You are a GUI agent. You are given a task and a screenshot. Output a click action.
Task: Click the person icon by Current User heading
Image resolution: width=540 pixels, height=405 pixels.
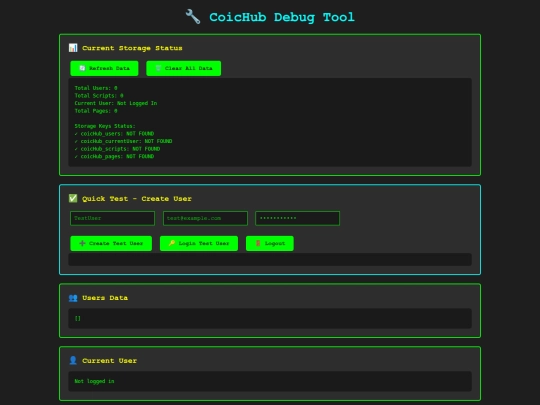[73, 360]
